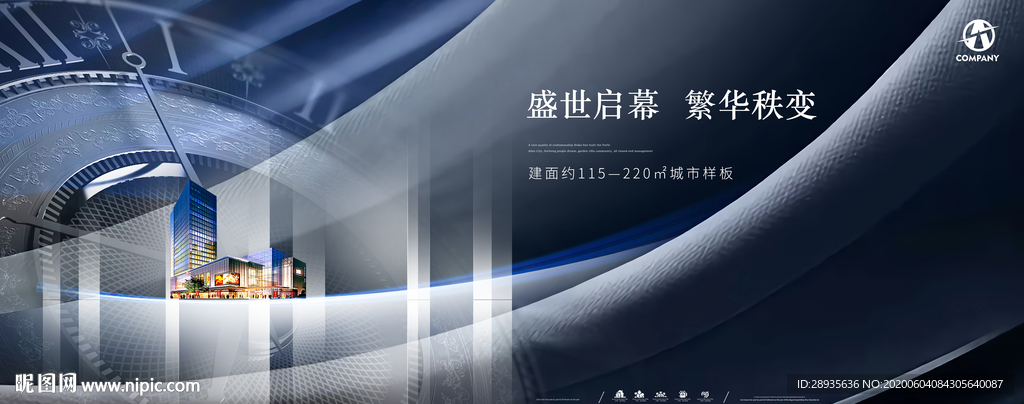Click the headline text 繁华秩变
Screen dimensions: 1024x404
(751, 106)
